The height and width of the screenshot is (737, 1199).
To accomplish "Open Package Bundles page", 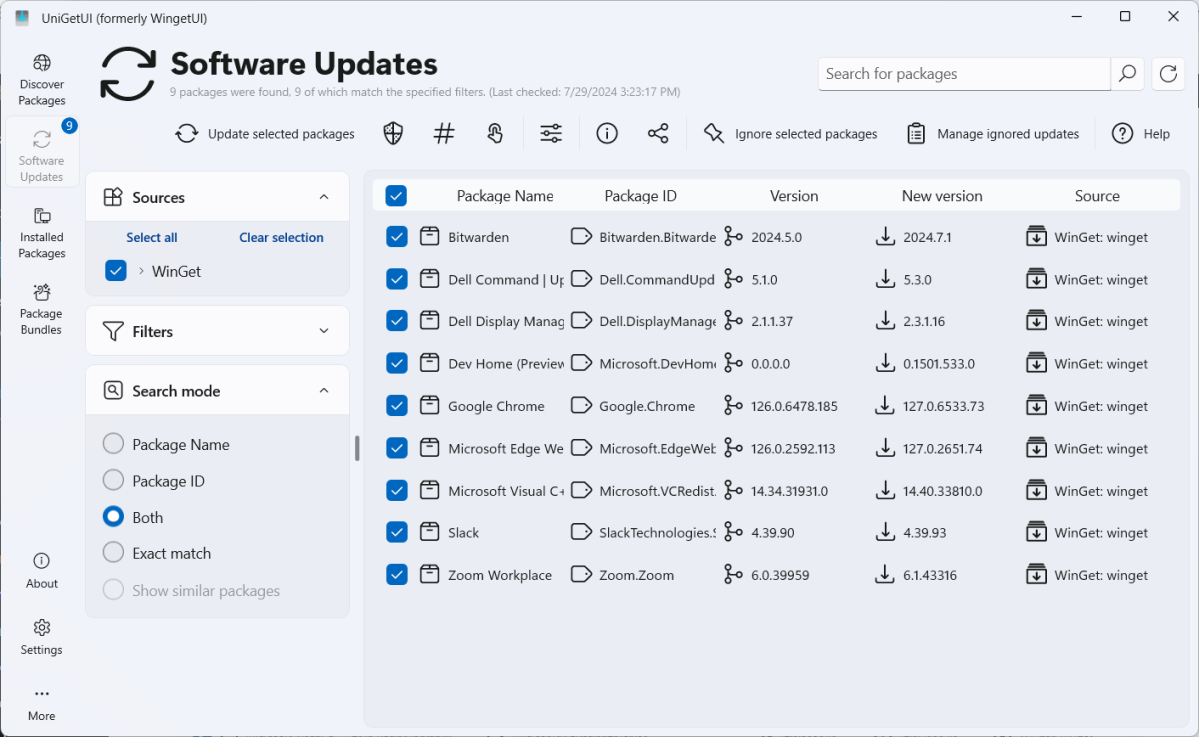I will coord(42,309).
